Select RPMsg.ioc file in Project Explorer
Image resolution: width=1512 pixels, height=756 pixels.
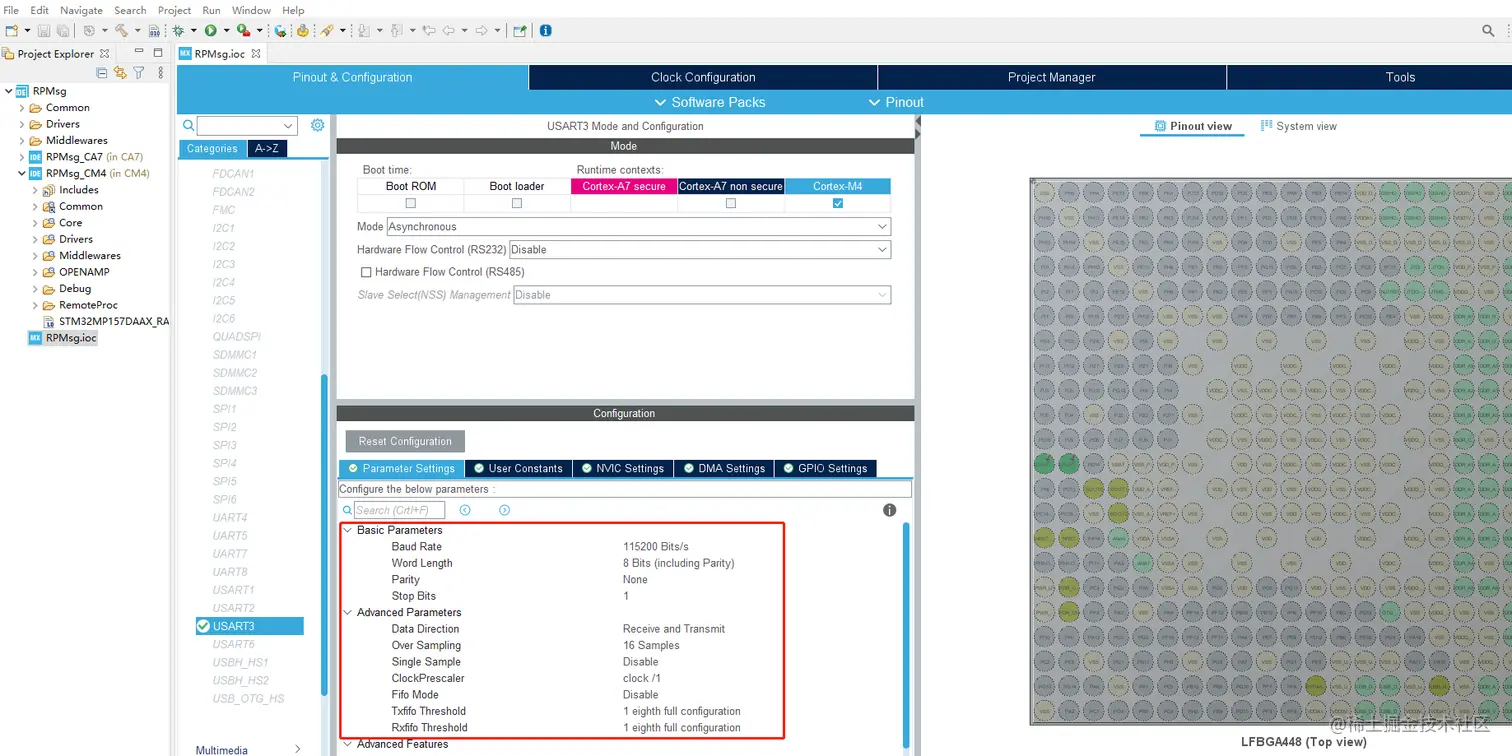point(71,338)
